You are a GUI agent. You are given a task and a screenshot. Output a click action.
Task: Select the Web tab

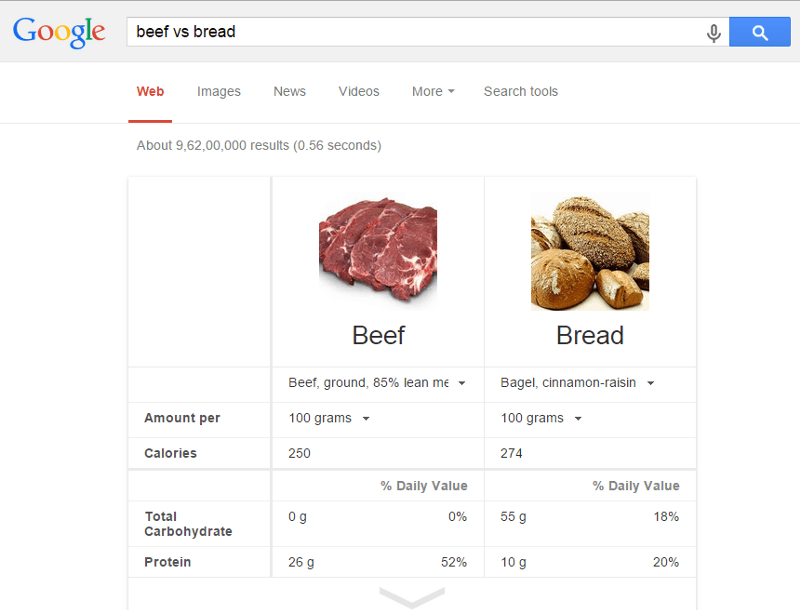pos(150,91)
